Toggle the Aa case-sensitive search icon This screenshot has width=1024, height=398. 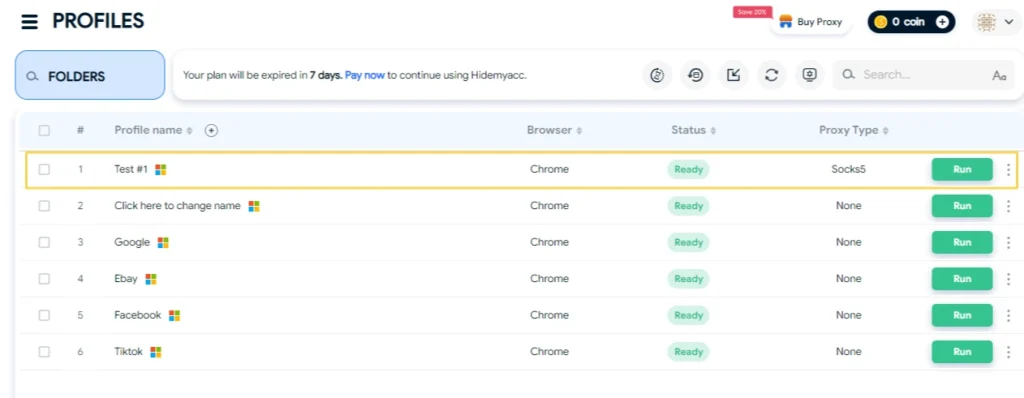click(999, 76)
